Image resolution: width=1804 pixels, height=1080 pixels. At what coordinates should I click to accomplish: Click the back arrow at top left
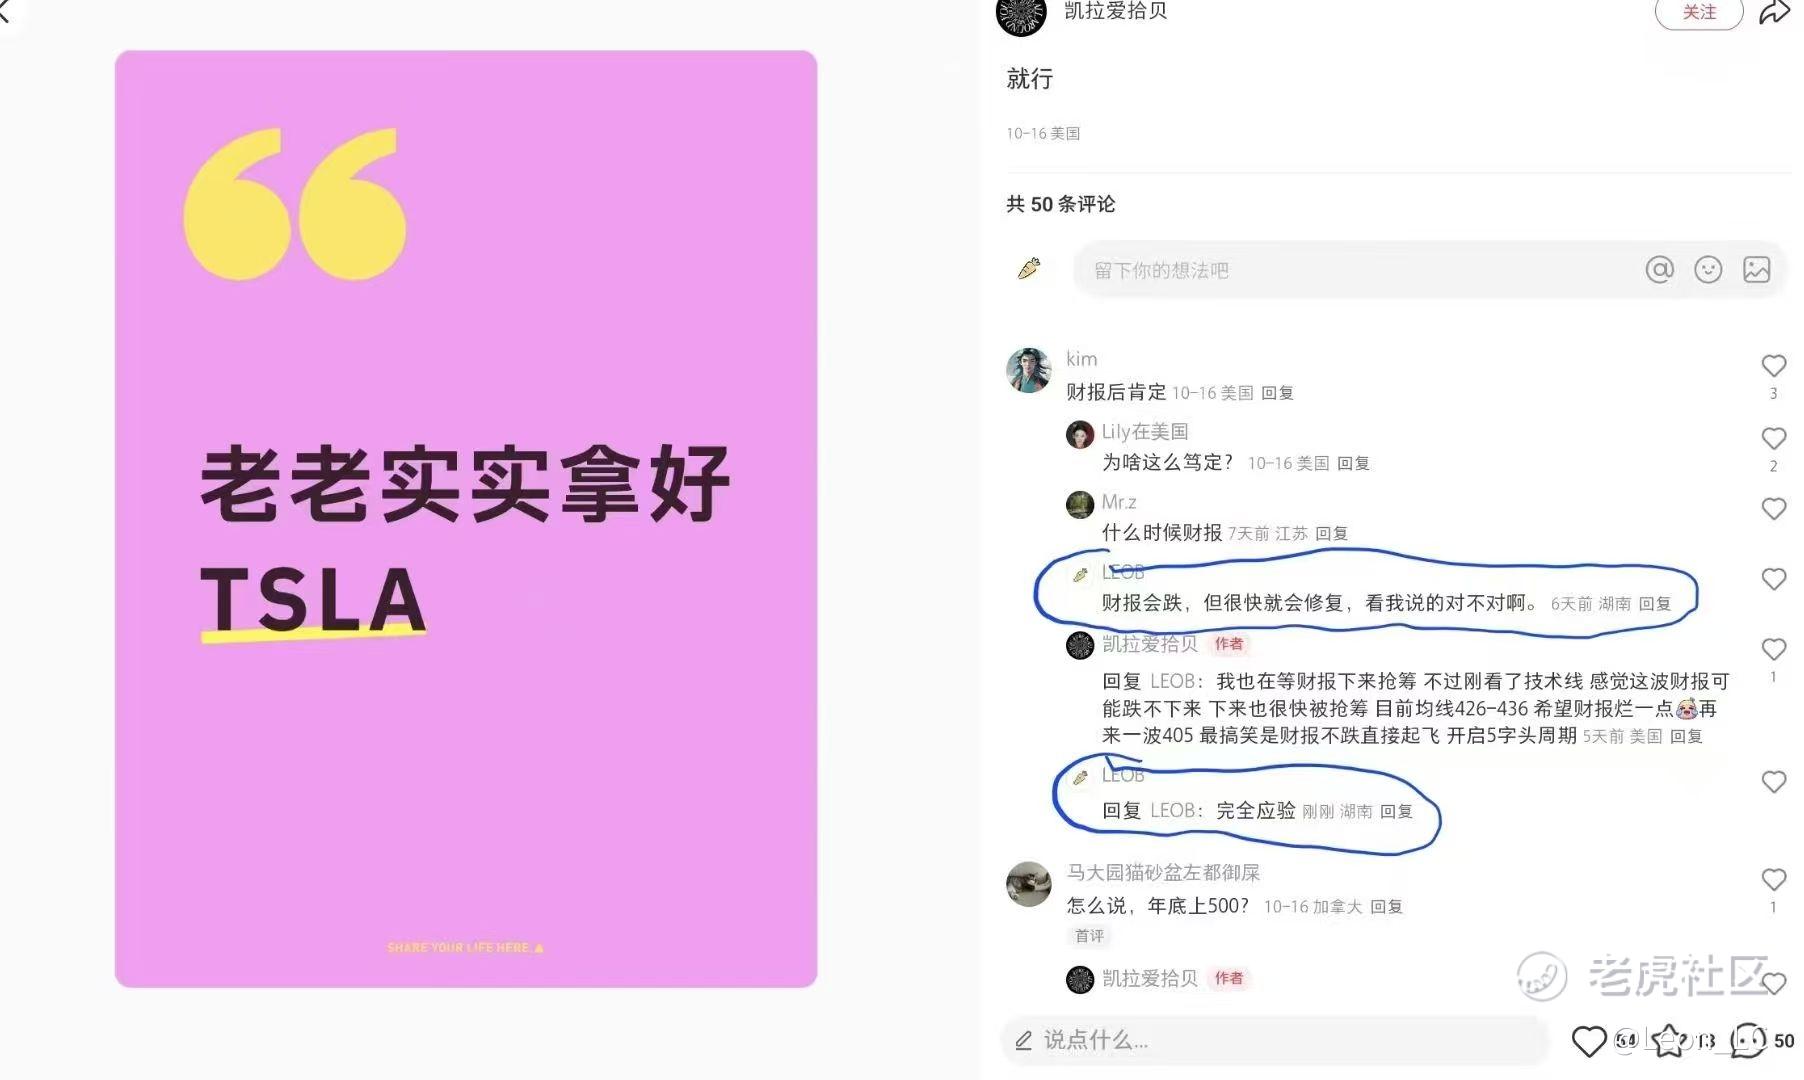[6, 12]
